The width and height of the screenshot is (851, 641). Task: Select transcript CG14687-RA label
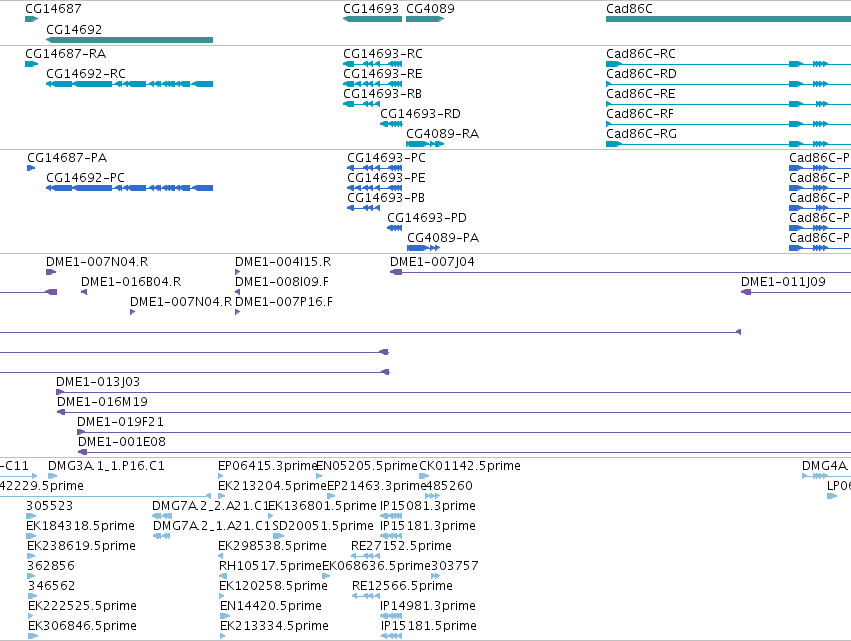click(66, 54)
